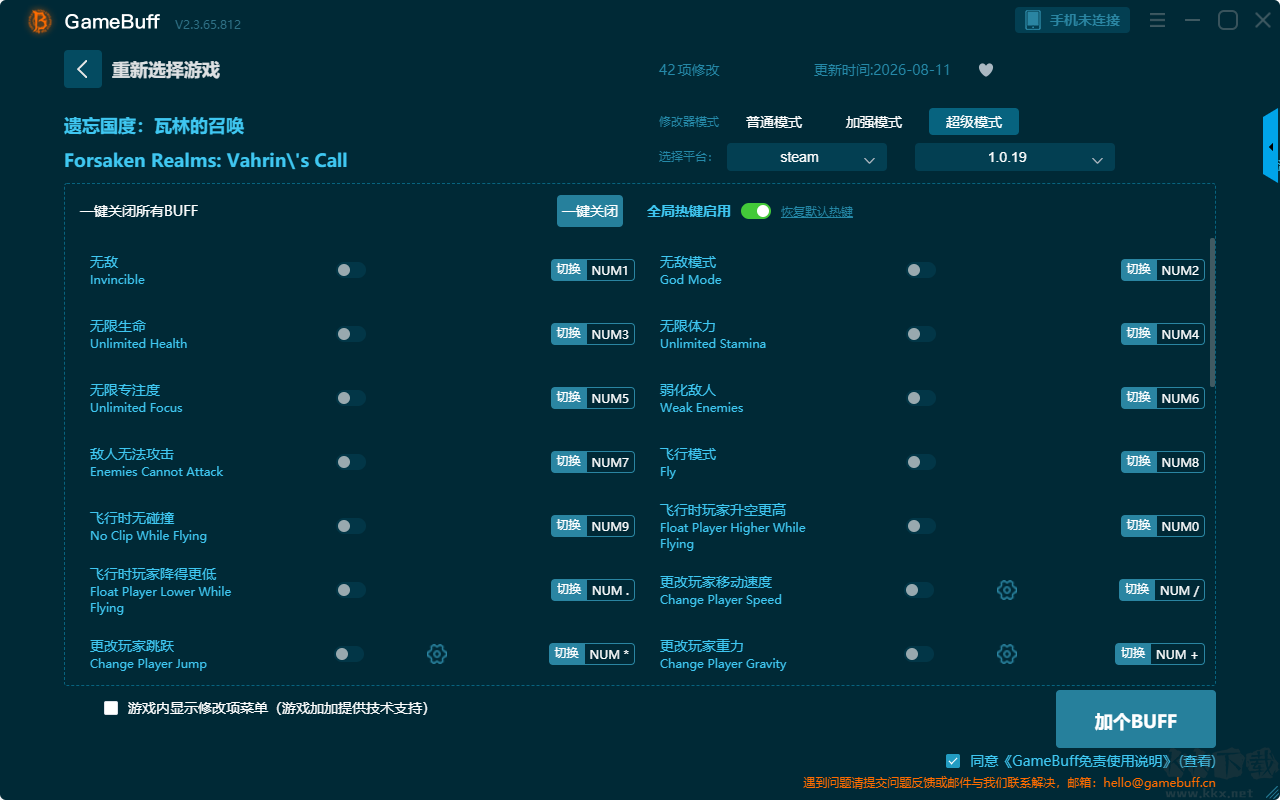Click the GameBuff logo icon

pyautogui.click(x=40, y=21)
